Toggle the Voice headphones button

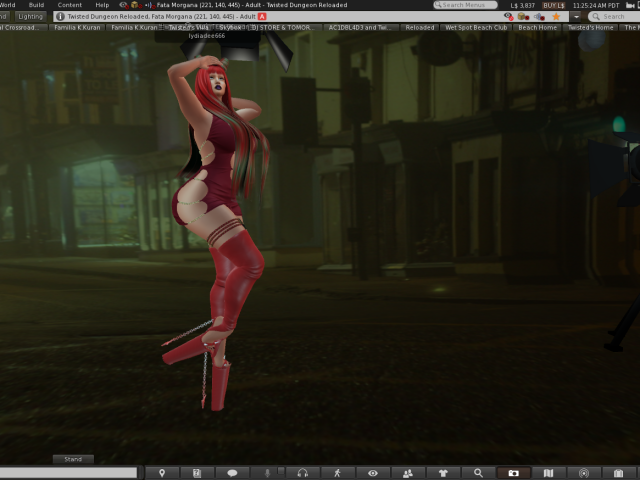click(x=302, y=473)
